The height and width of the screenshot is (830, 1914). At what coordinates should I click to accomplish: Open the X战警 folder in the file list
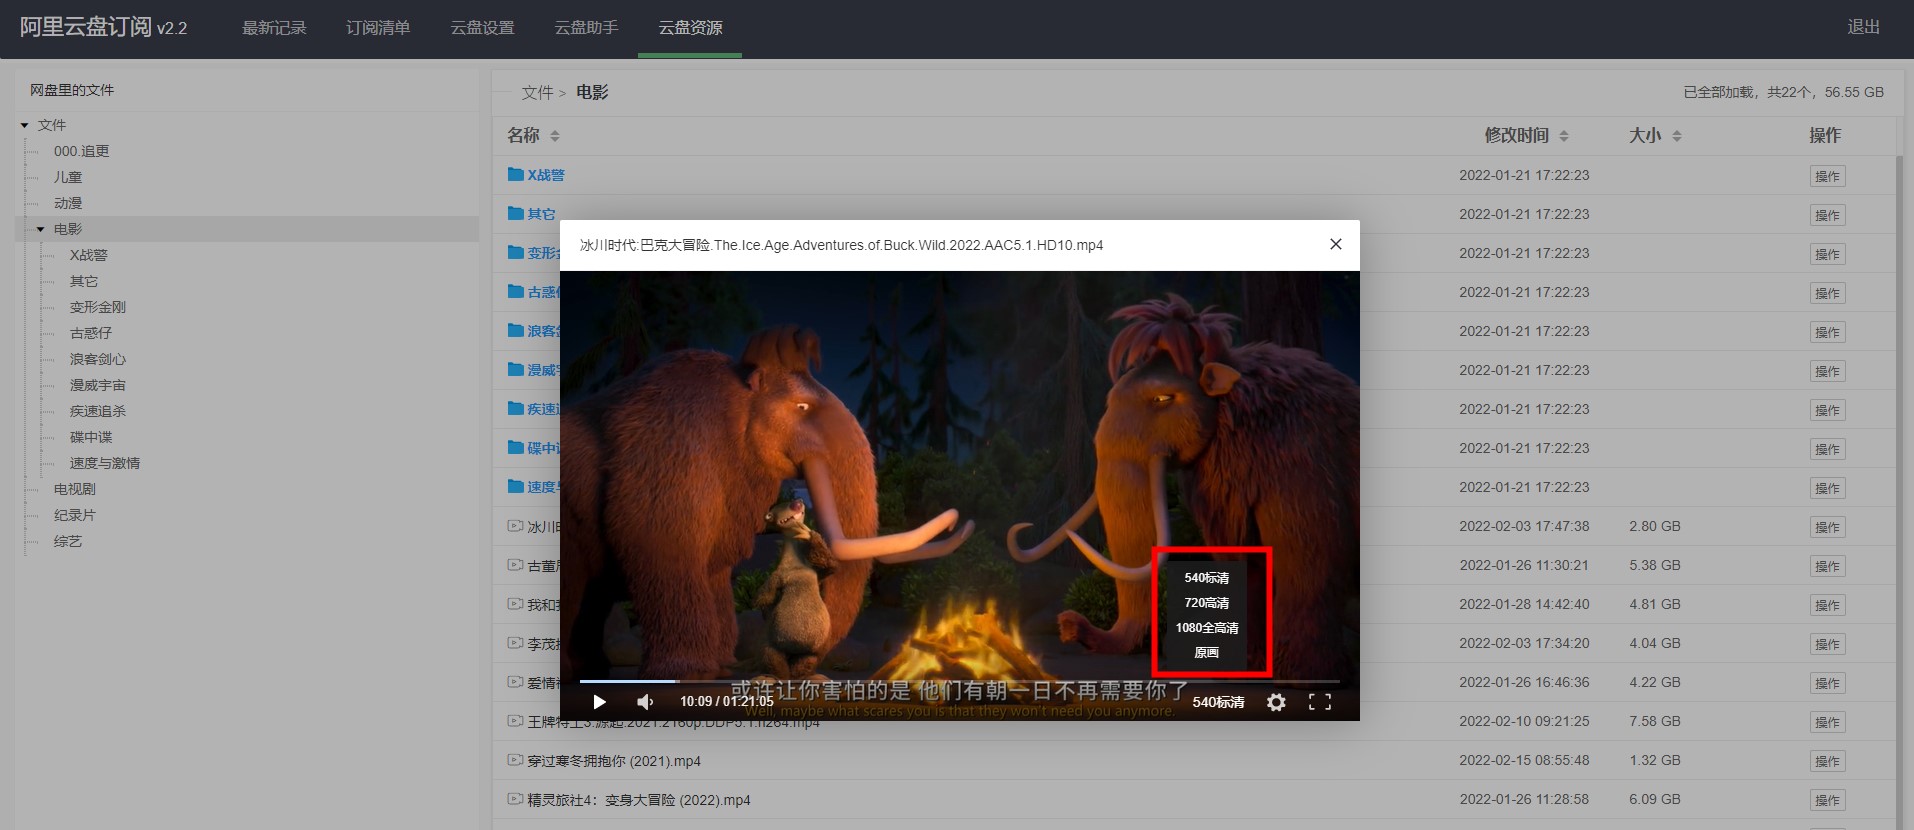[x=546, y=175]
